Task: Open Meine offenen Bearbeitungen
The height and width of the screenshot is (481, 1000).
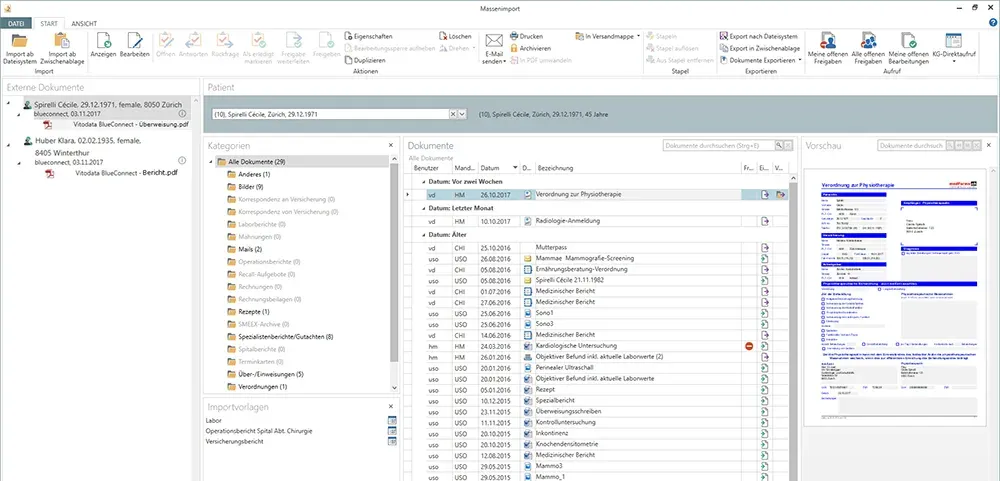Action: 911,49
